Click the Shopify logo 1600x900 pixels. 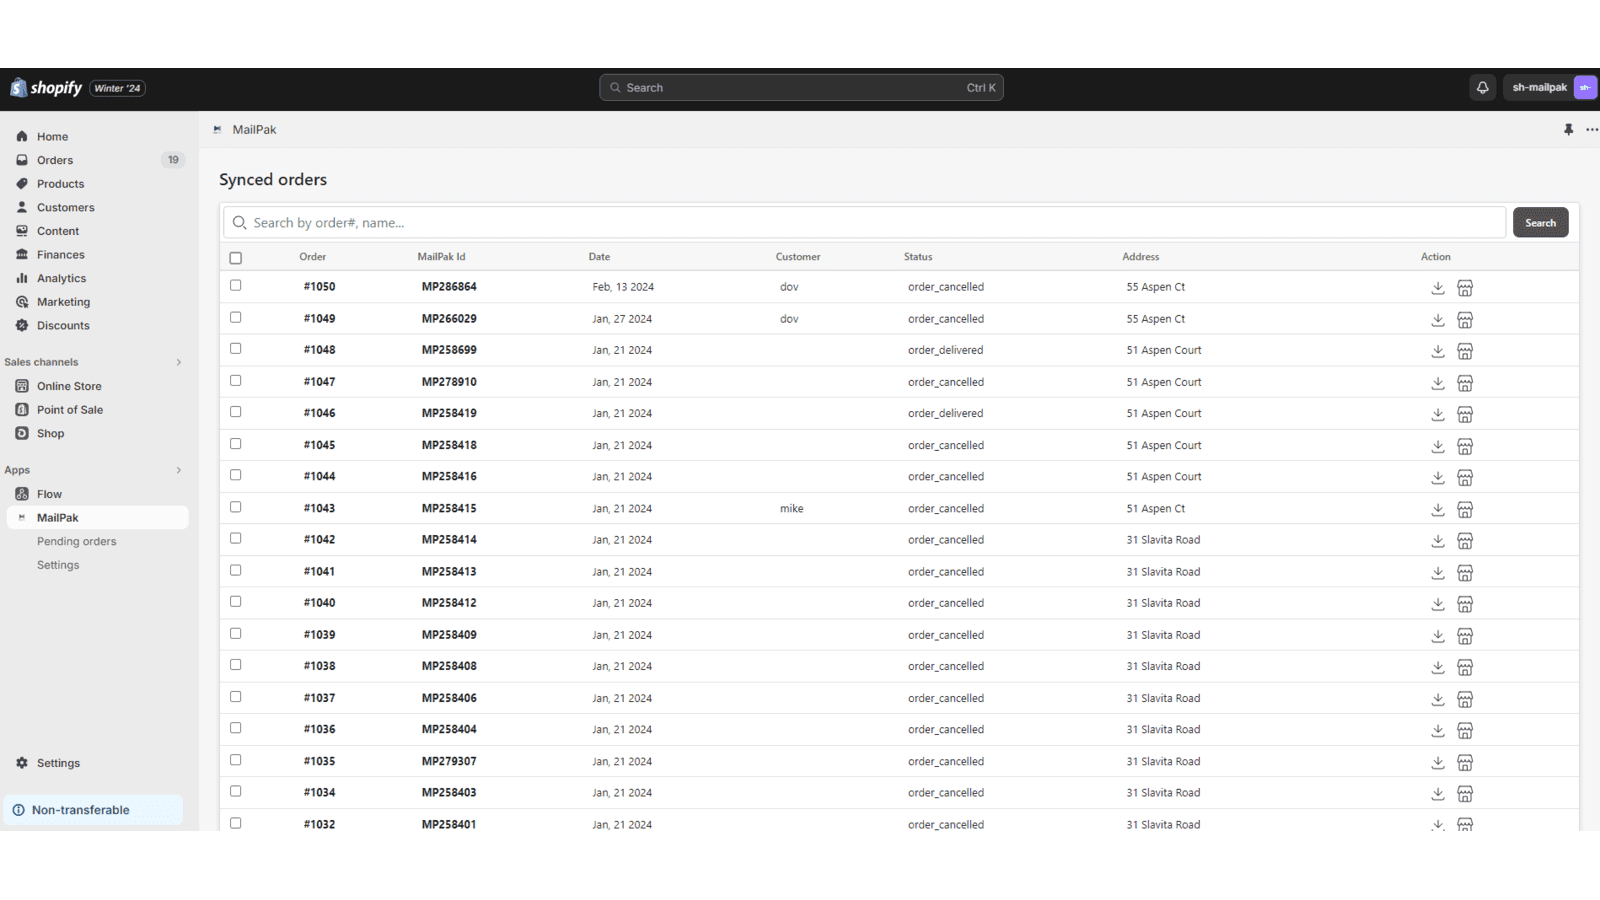46,88
